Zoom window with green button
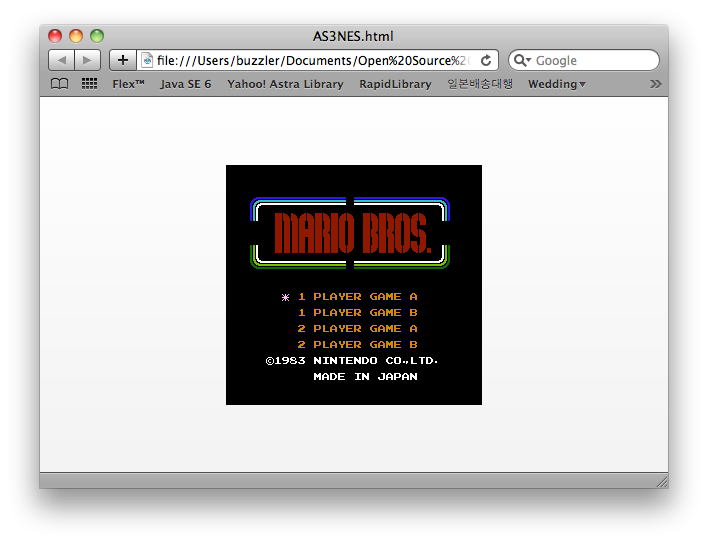The width and height of the screenshot is (708, 543). click(x=97, y=36)
